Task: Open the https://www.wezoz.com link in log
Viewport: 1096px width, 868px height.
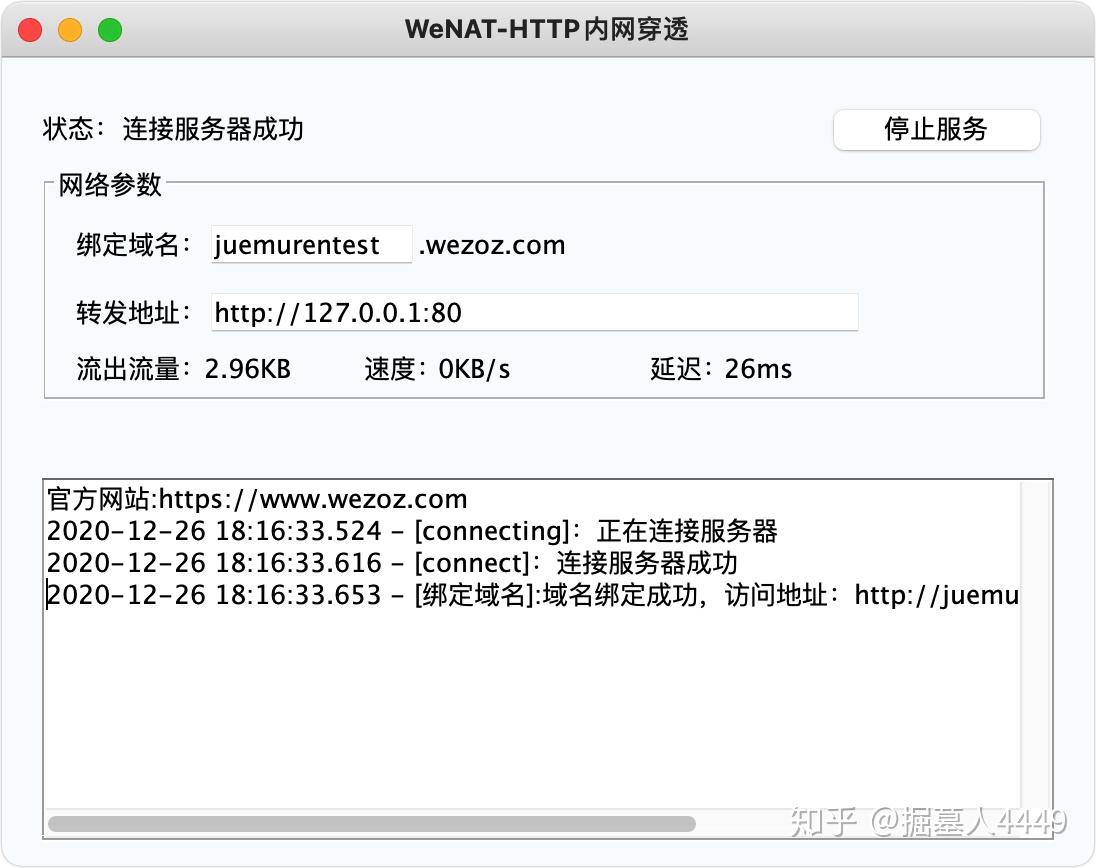Action: coord(313,499)
